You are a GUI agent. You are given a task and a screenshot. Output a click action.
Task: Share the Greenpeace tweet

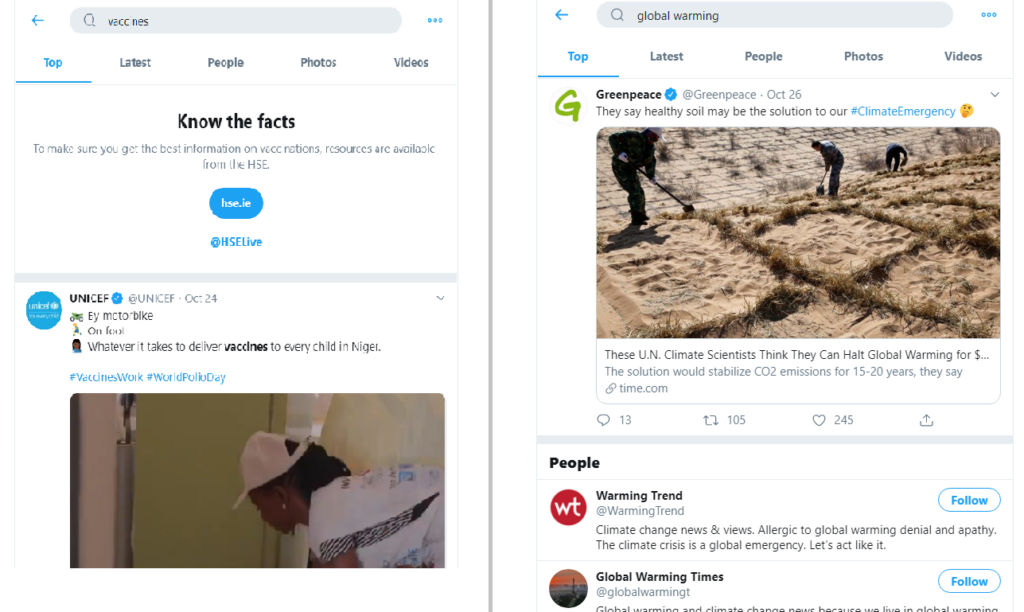(x=926, y=420)
